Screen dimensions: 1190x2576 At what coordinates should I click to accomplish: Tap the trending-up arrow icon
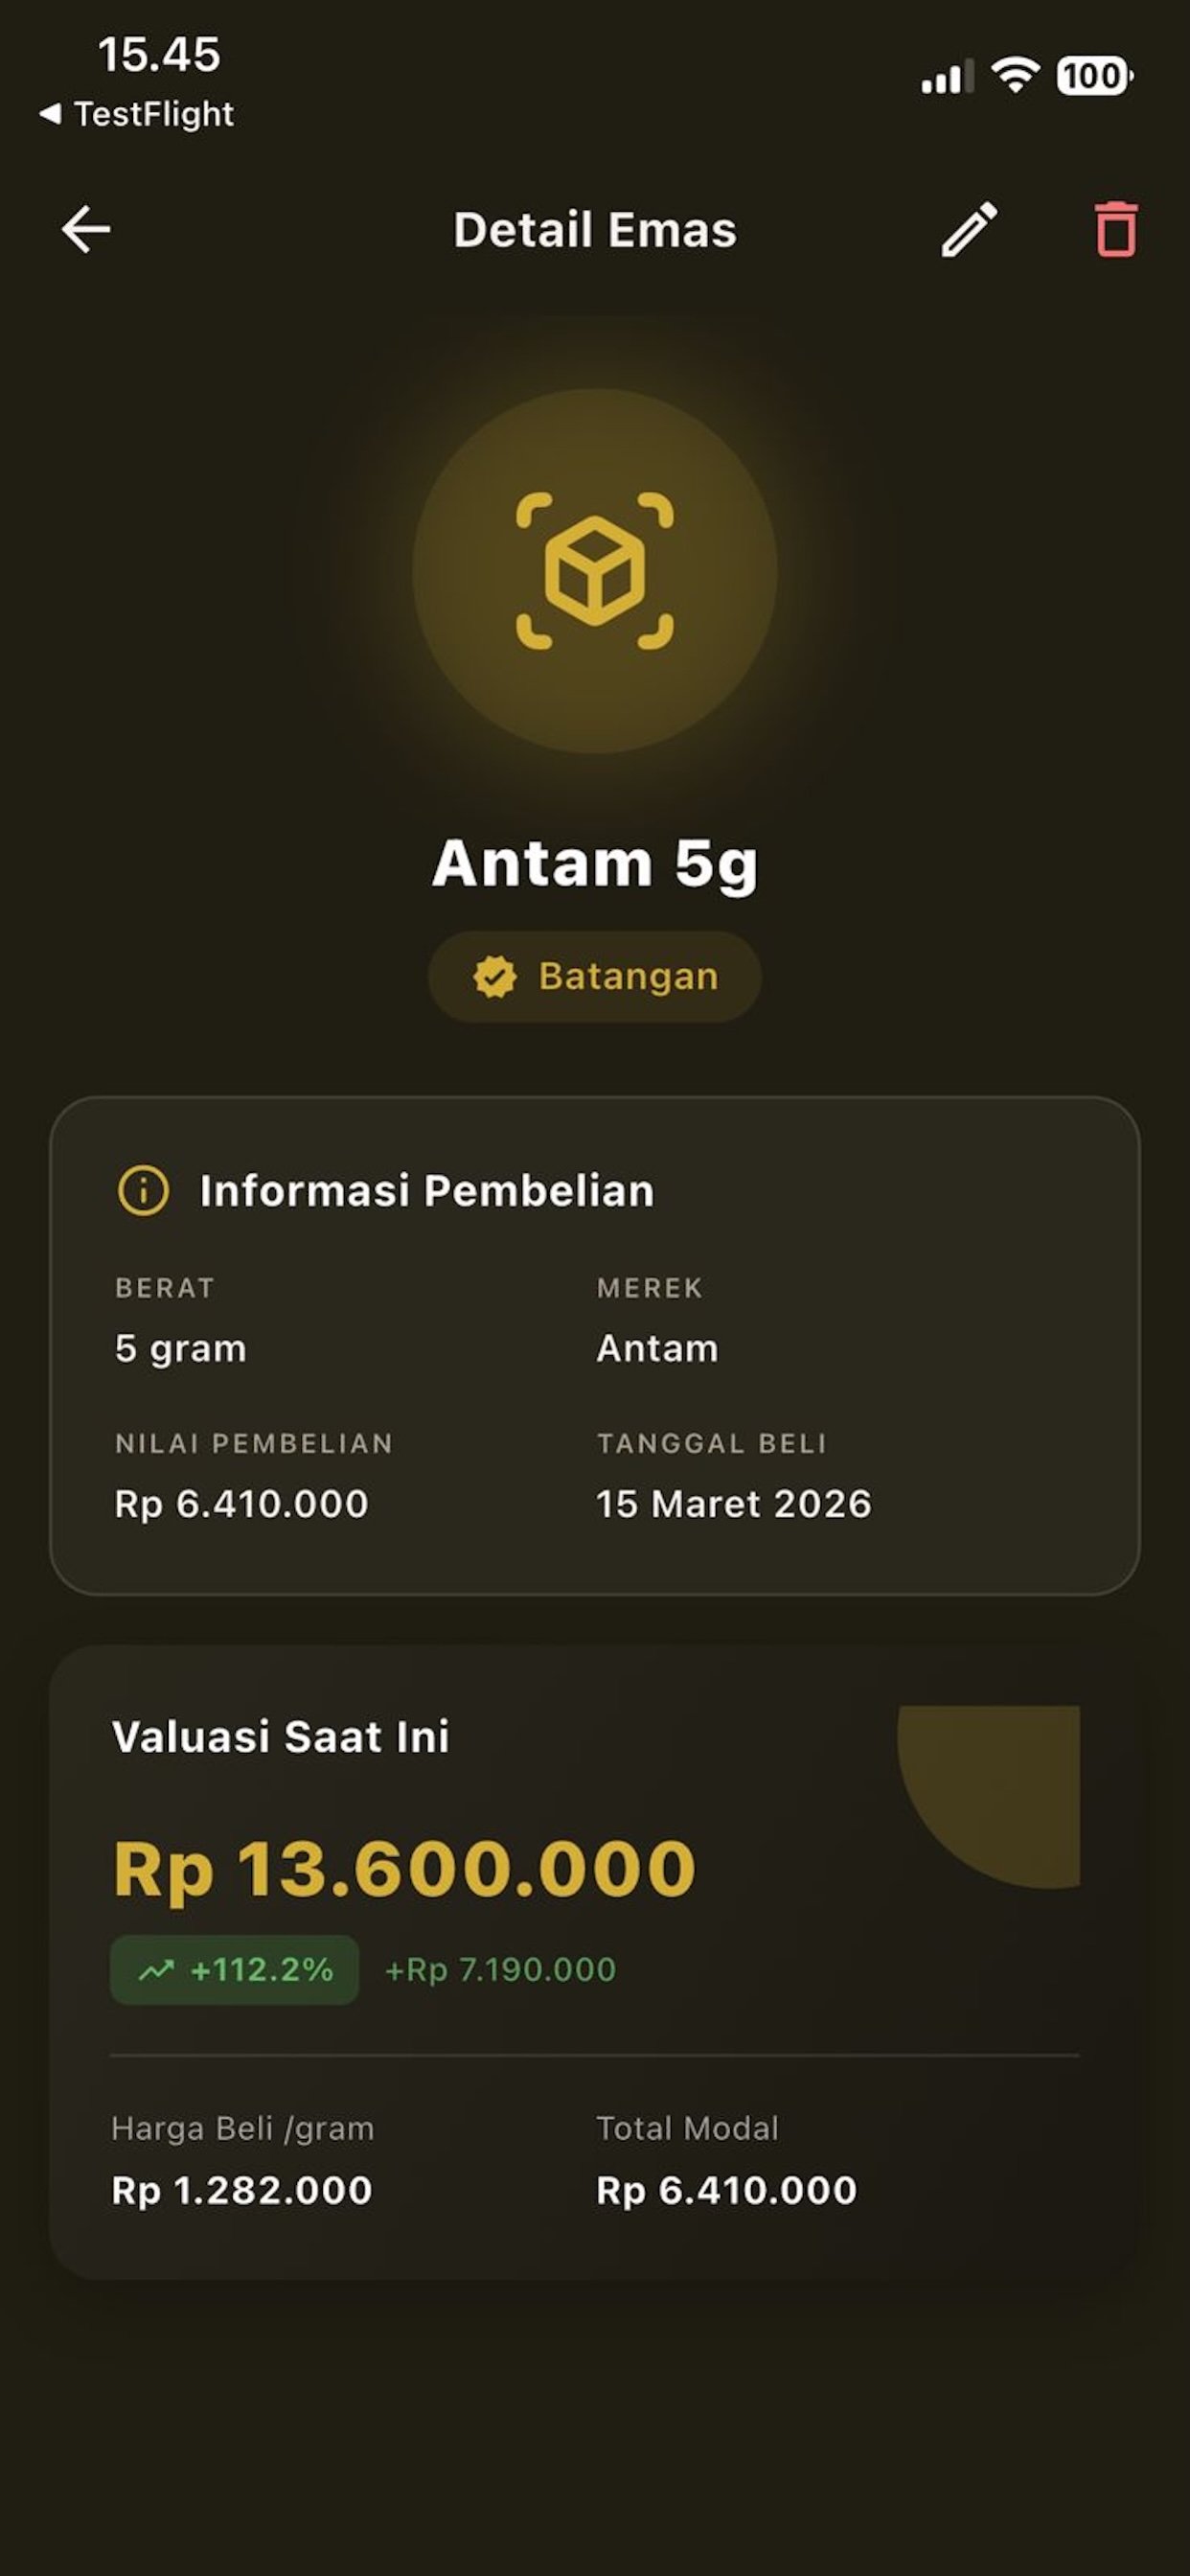click(x=156, y=1970)
